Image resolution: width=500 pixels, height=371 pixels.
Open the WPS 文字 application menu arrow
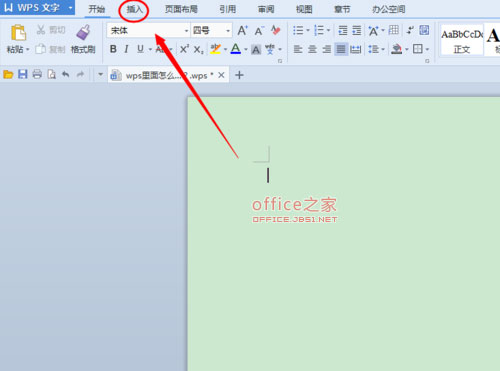point(70,7)
